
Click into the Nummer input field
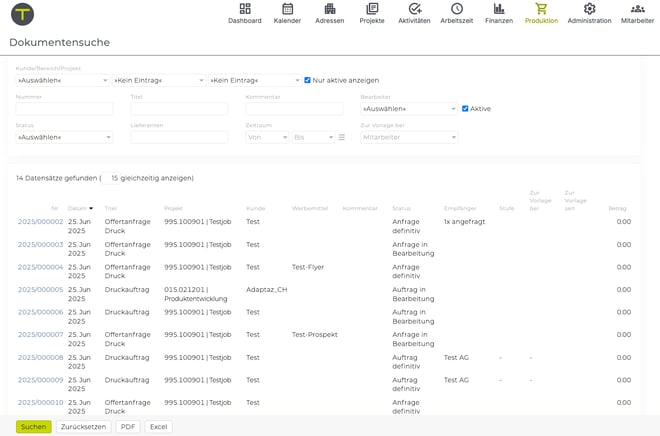pyautogui.click(x=64, y=109)
